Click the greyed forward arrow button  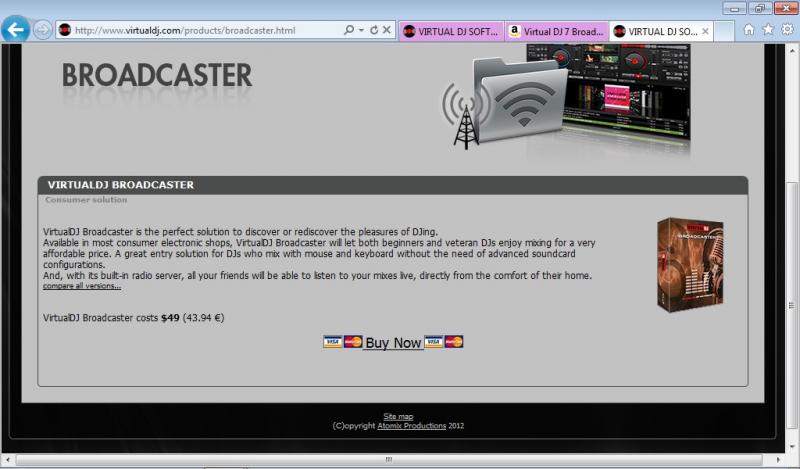click(x=42, y=30)
